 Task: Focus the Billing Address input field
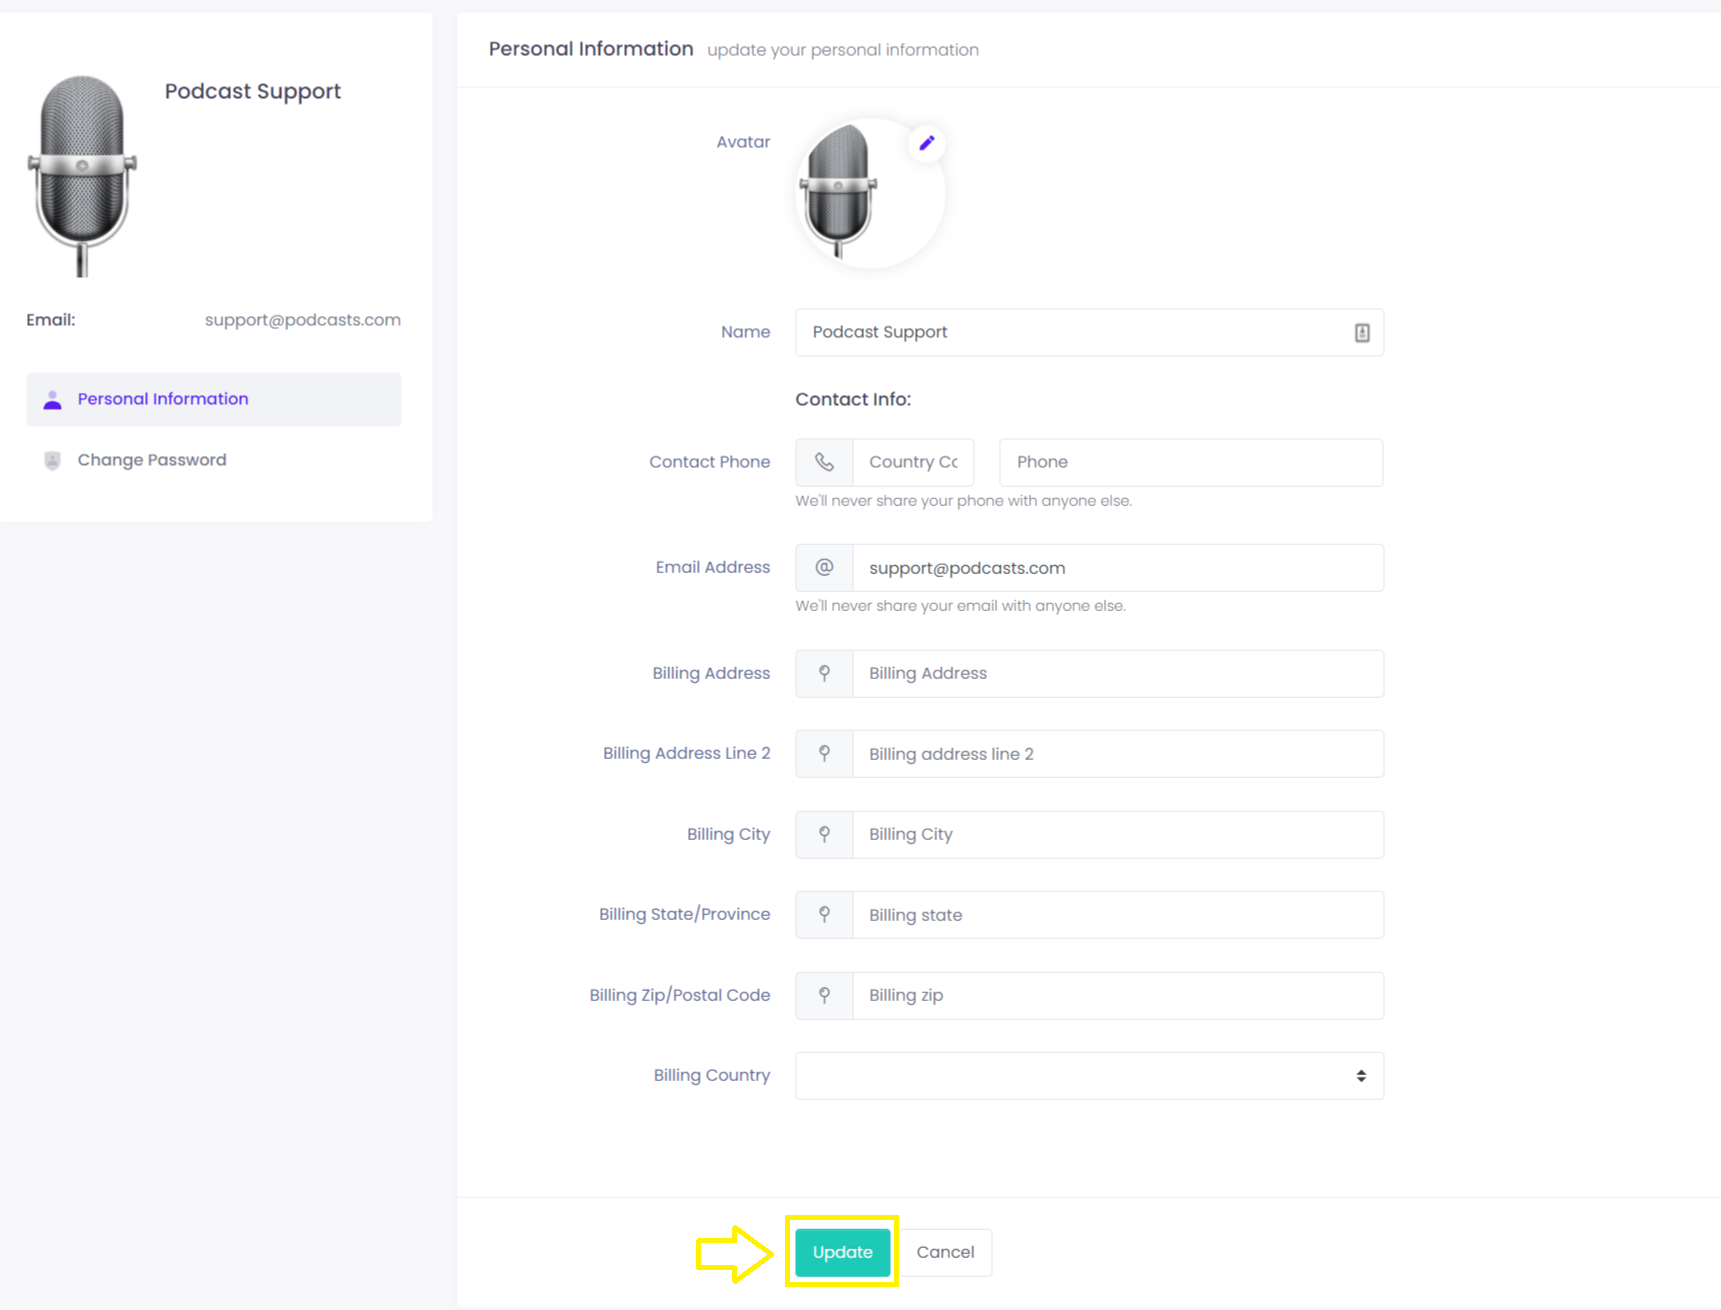1118,674
